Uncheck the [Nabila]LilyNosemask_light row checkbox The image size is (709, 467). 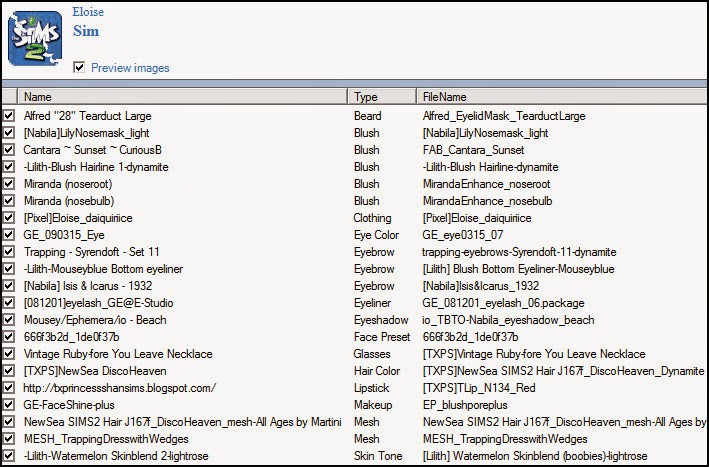(x=9, y=133)
